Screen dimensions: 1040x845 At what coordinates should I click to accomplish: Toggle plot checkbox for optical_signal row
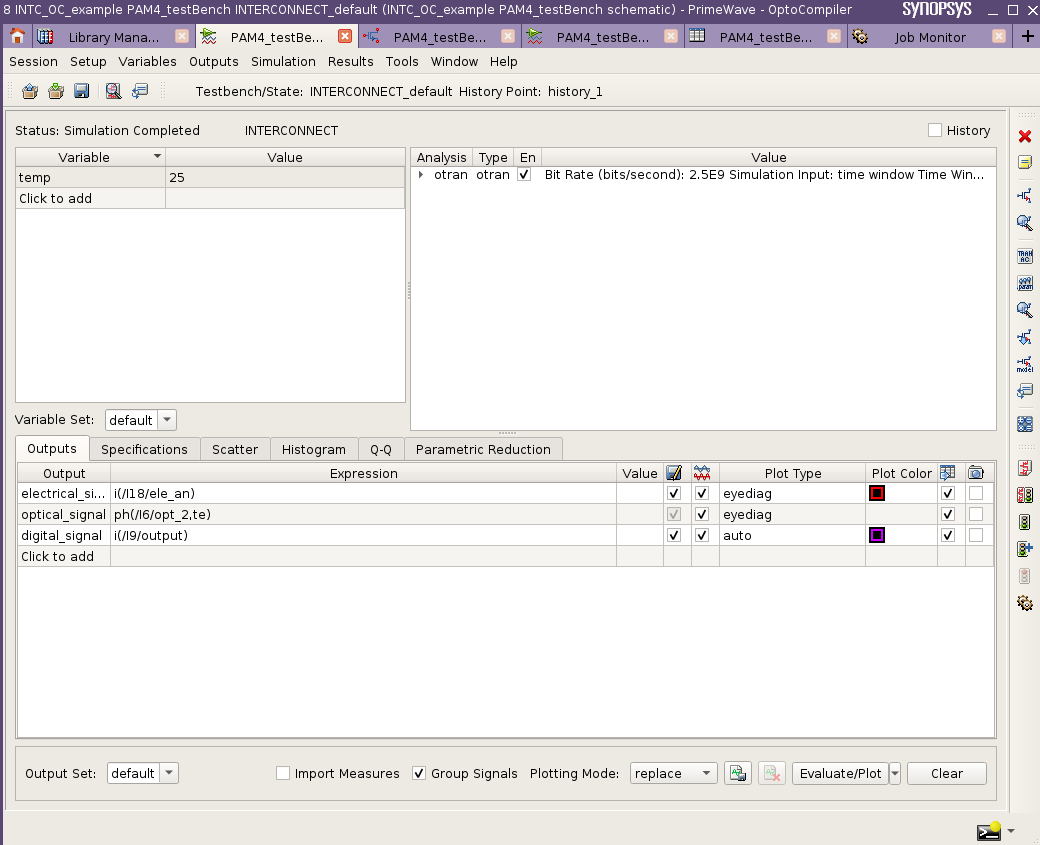[702, 514]
